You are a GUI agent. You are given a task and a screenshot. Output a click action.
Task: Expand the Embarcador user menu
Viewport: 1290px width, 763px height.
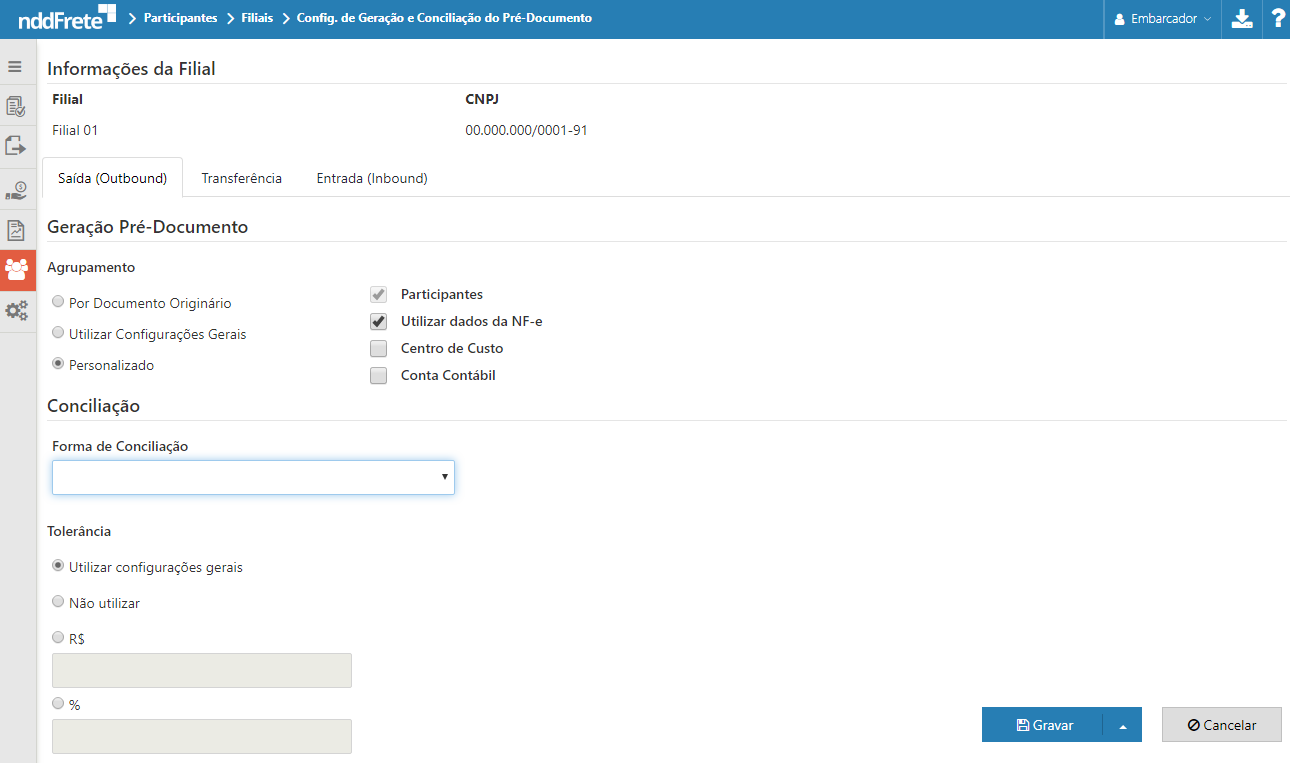pos(1162,19)
